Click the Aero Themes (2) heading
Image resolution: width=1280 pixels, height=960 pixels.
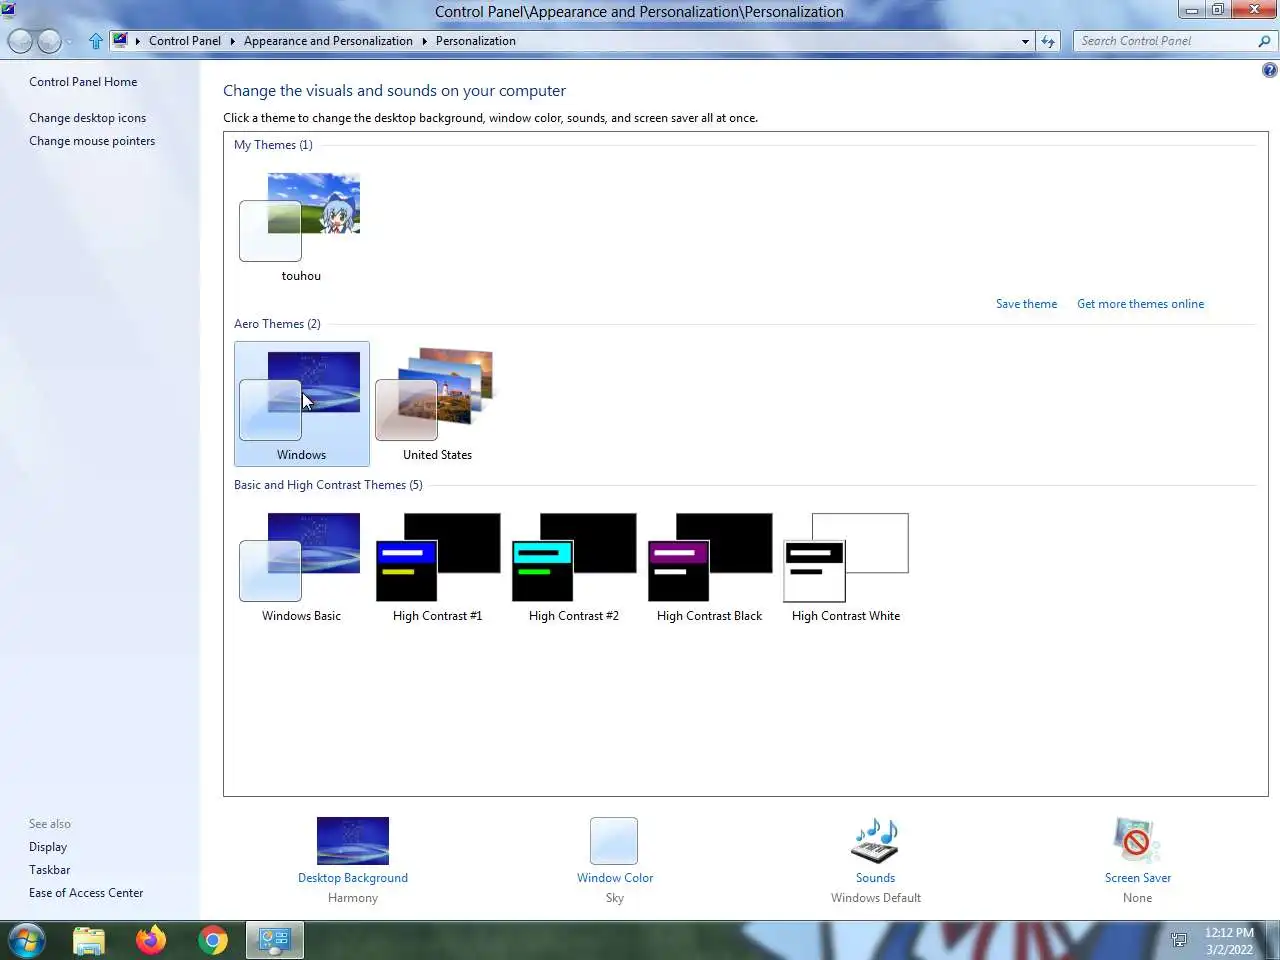(277, 324)
